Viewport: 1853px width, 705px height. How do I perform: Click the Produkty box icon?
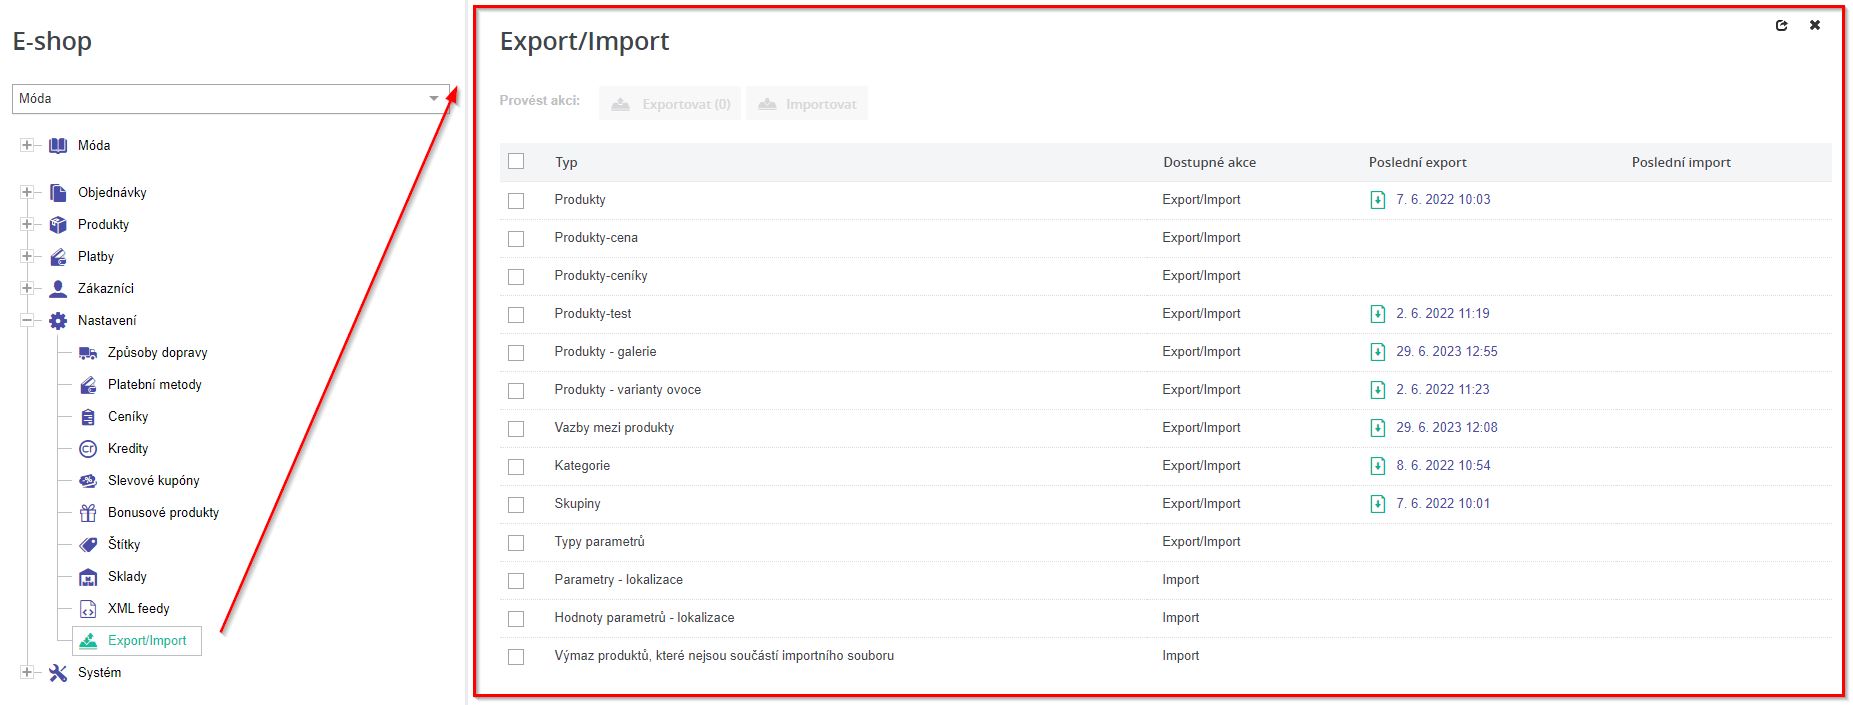[x=58, y=225]
